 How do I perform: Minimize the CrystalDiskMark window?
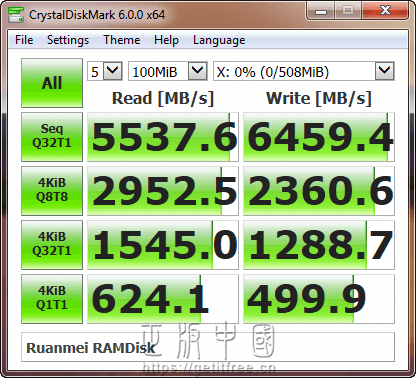click(321, 11)
